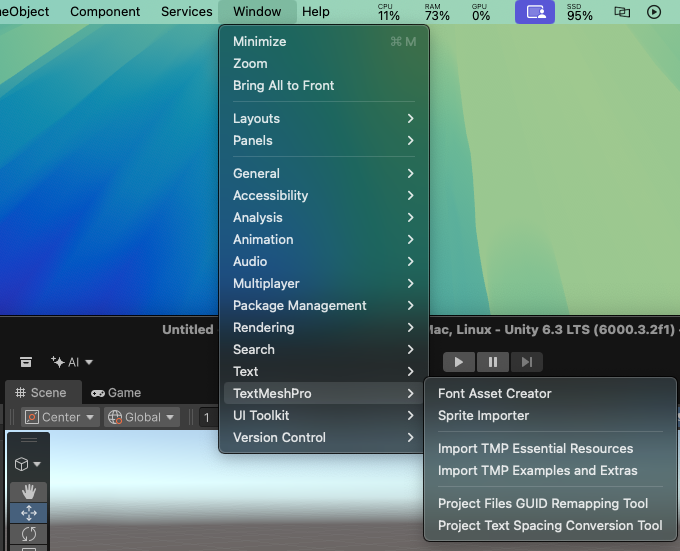This screenshot has height=551, width=680.
Task: Click the SSD usage indicator in menu bar
Action: click(579, 12)
